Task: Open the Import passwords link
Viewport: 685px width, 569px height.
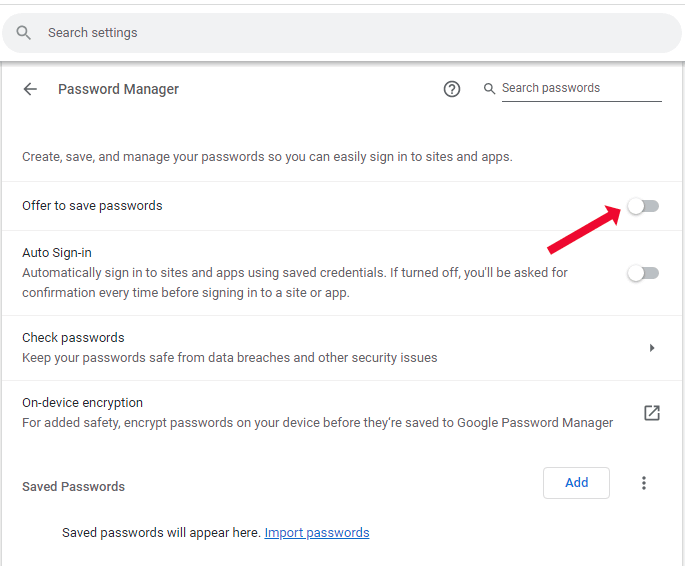Action: 317,533
